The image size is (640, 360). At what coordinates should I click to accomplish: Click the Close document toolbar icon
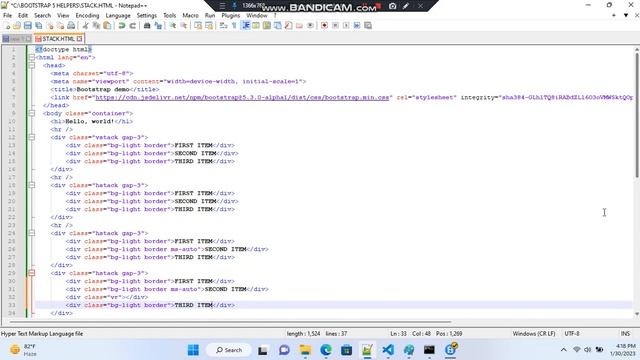coord(50,25)
